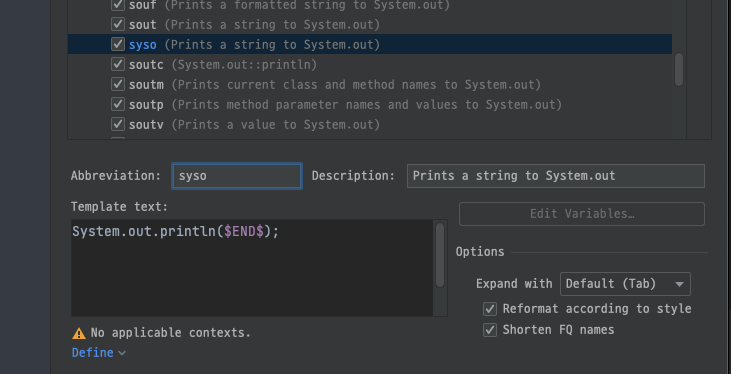Click the Template text scrollbar

440,255
